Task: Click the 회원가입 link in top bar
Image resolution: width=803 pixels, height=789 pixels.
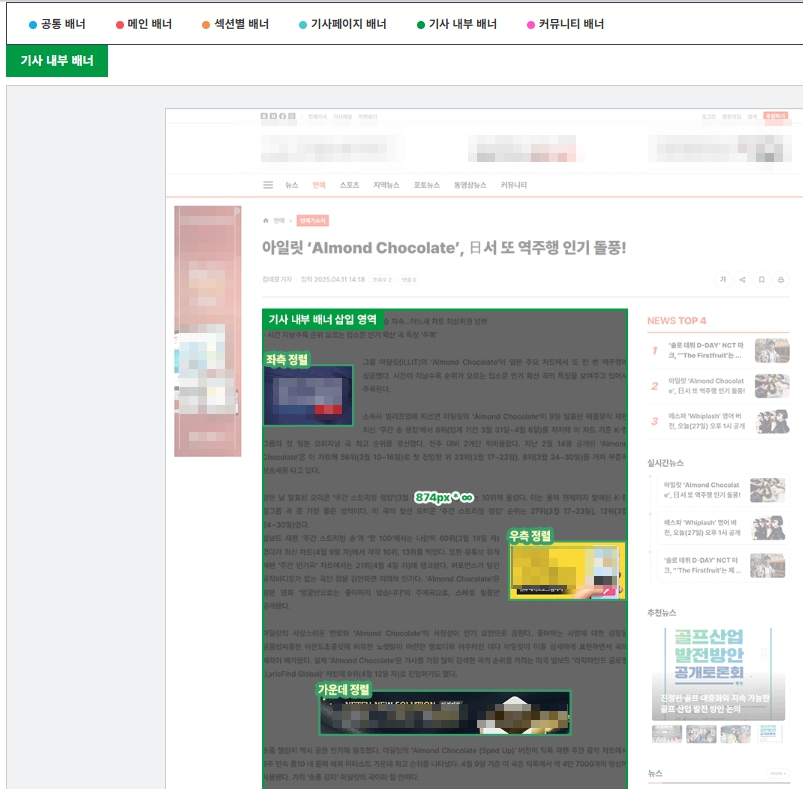Action: pyautogui.click(x=731, y=117)
